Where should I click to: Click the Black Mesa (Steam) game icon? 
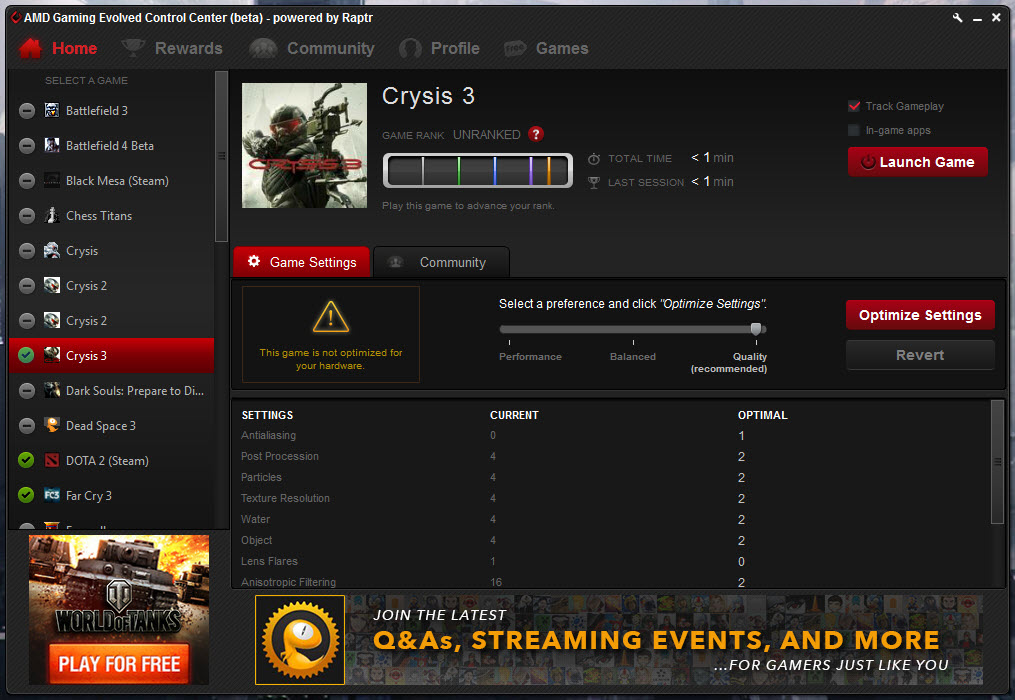coord(52,180)
